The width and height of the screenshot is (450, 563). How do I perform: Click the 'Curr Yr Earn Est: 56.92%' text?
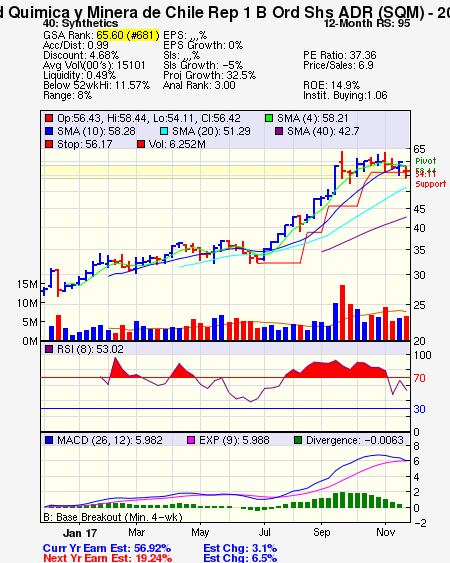point(107,548)
